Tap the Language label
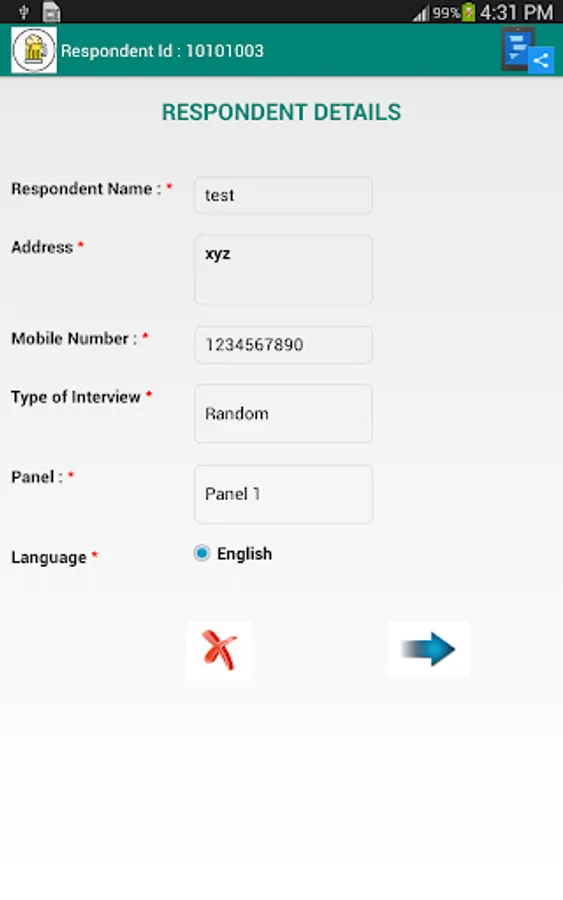 49,557
